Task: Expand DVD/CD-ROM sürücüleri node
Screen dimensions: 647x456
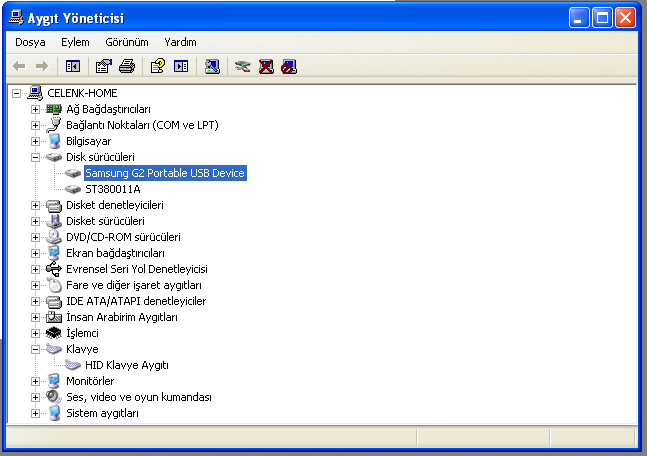Action: tap(35, 237)
